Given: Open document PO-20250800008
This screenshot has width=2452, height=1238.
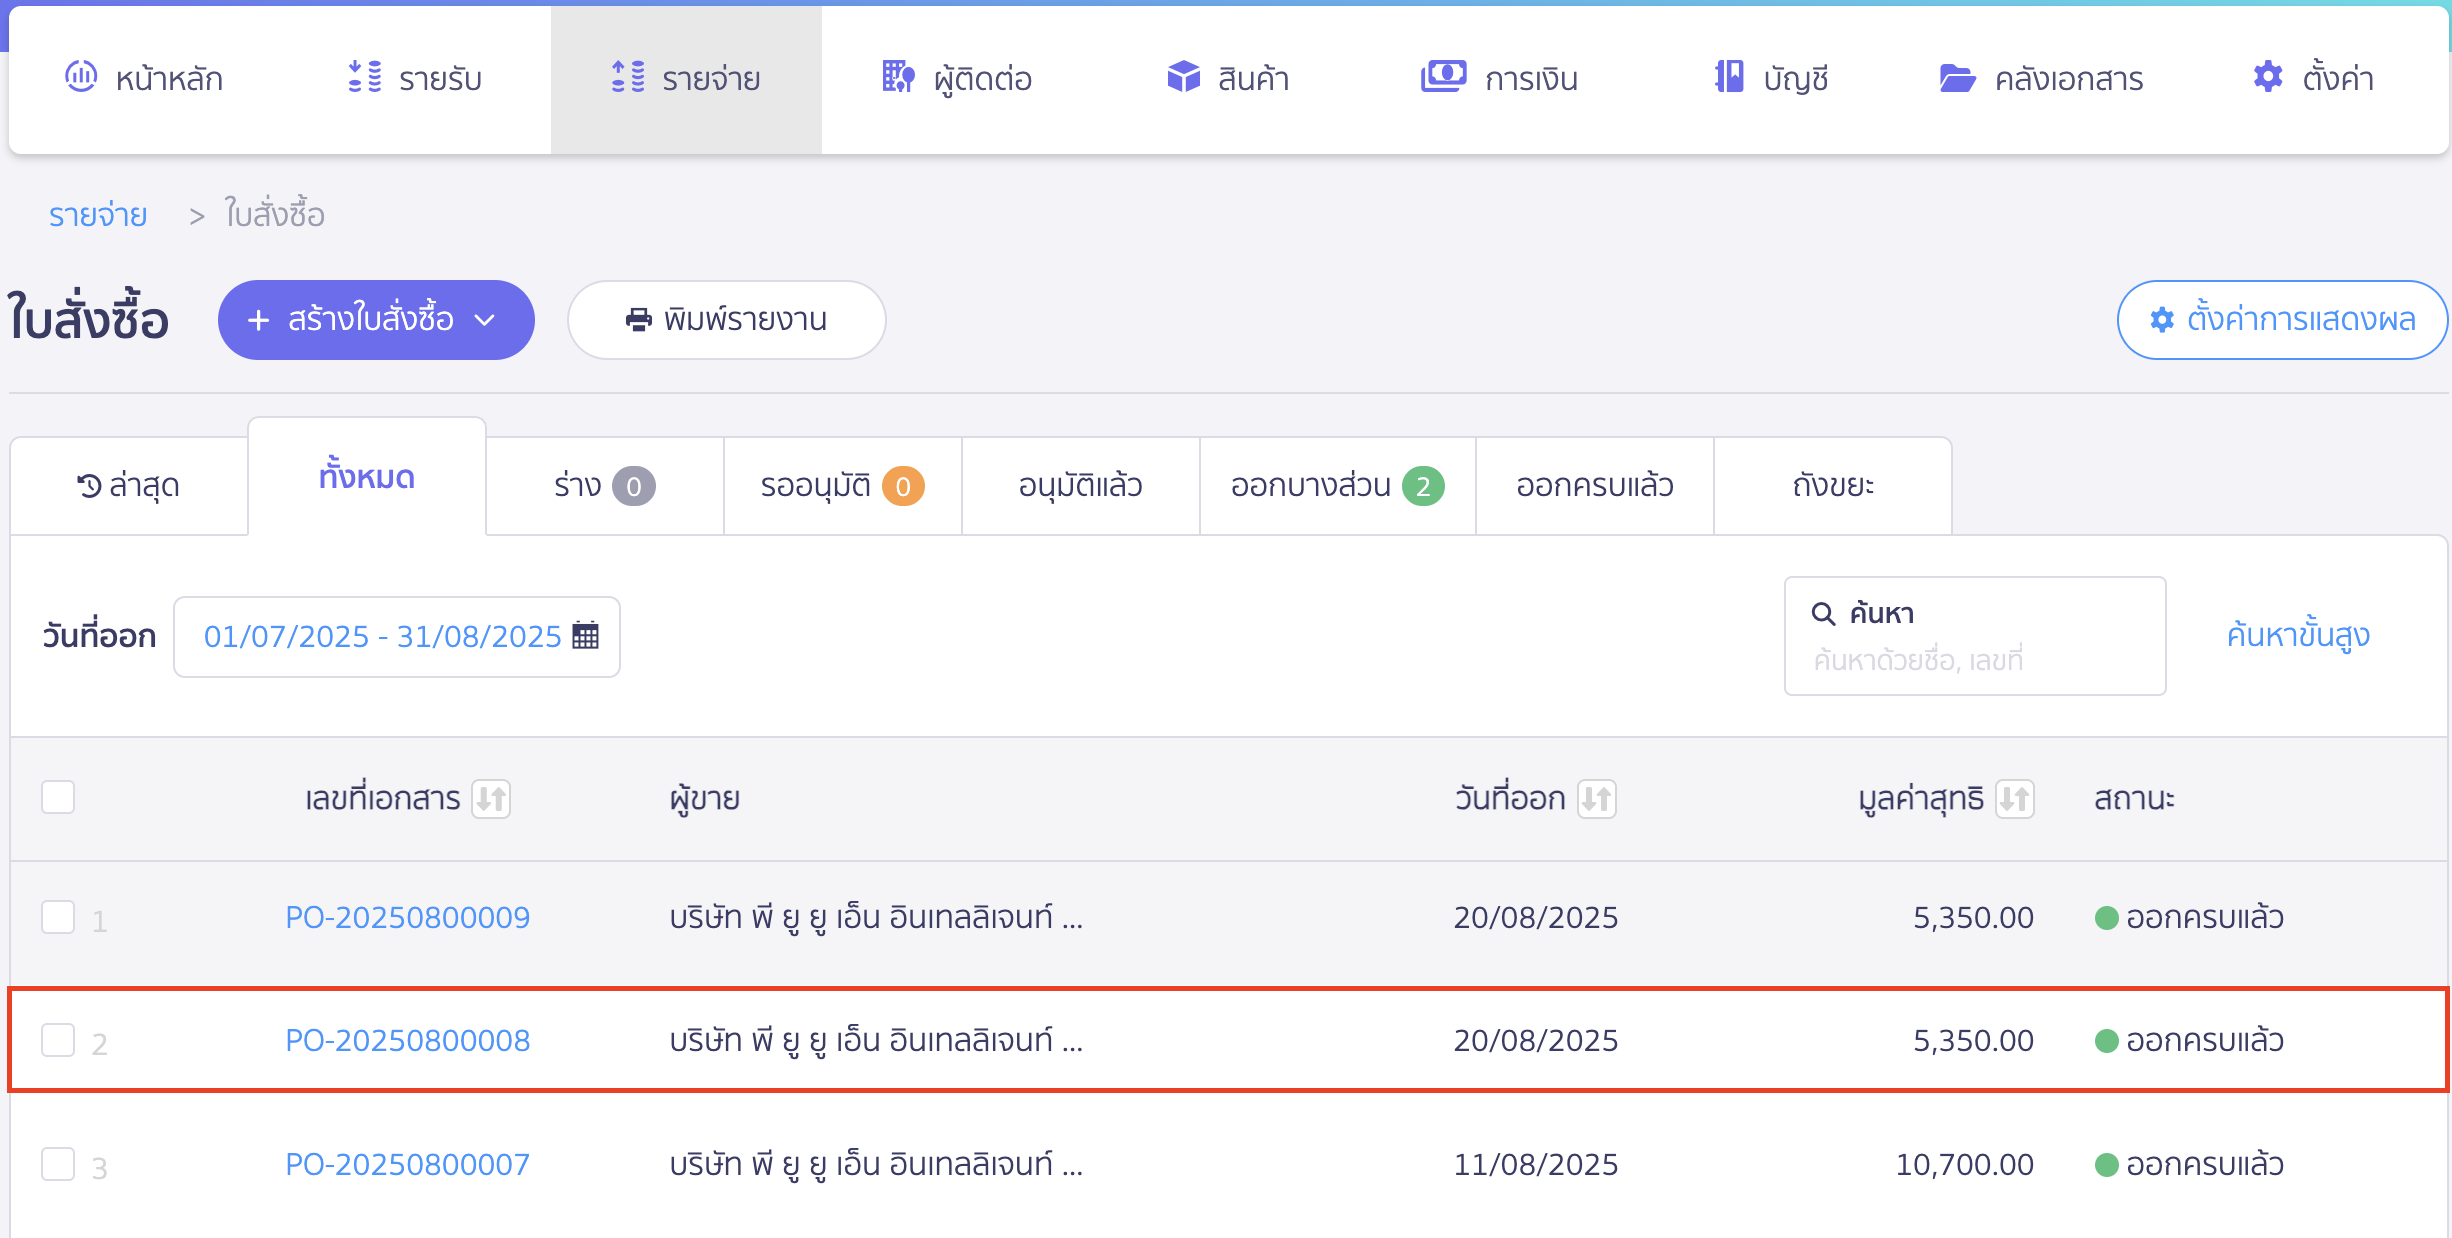Looking at the screenshot, I should pos(408,1040).
